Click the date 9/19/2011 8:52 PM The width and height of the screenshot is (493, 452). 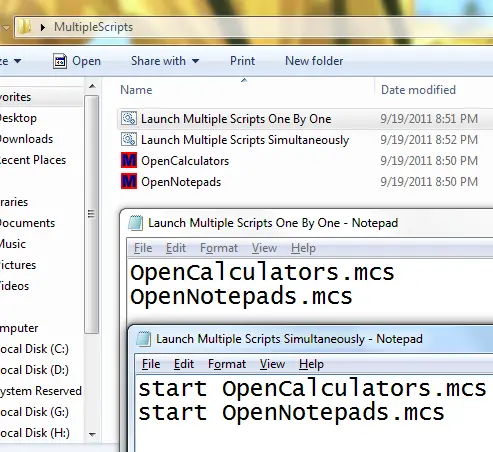pyautogui.click(x=429, y=140)
